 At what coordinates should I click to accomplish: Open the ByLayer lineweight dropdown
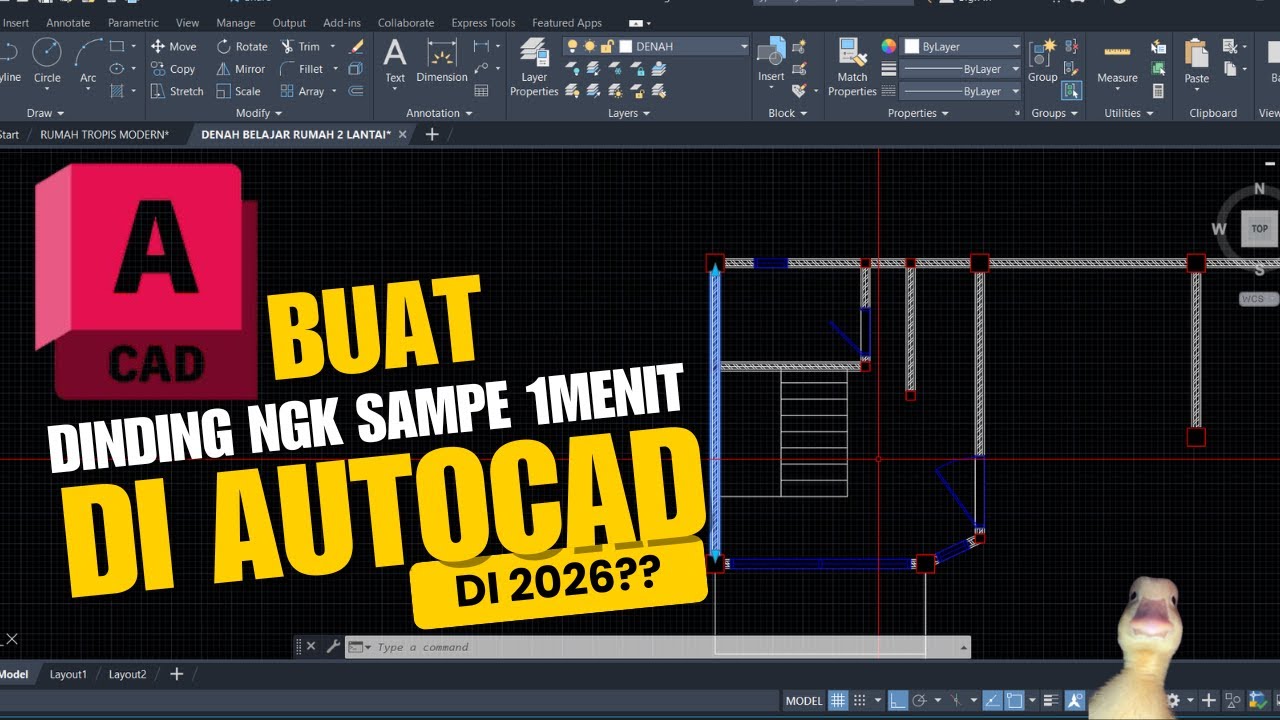[x=961, y=69]
